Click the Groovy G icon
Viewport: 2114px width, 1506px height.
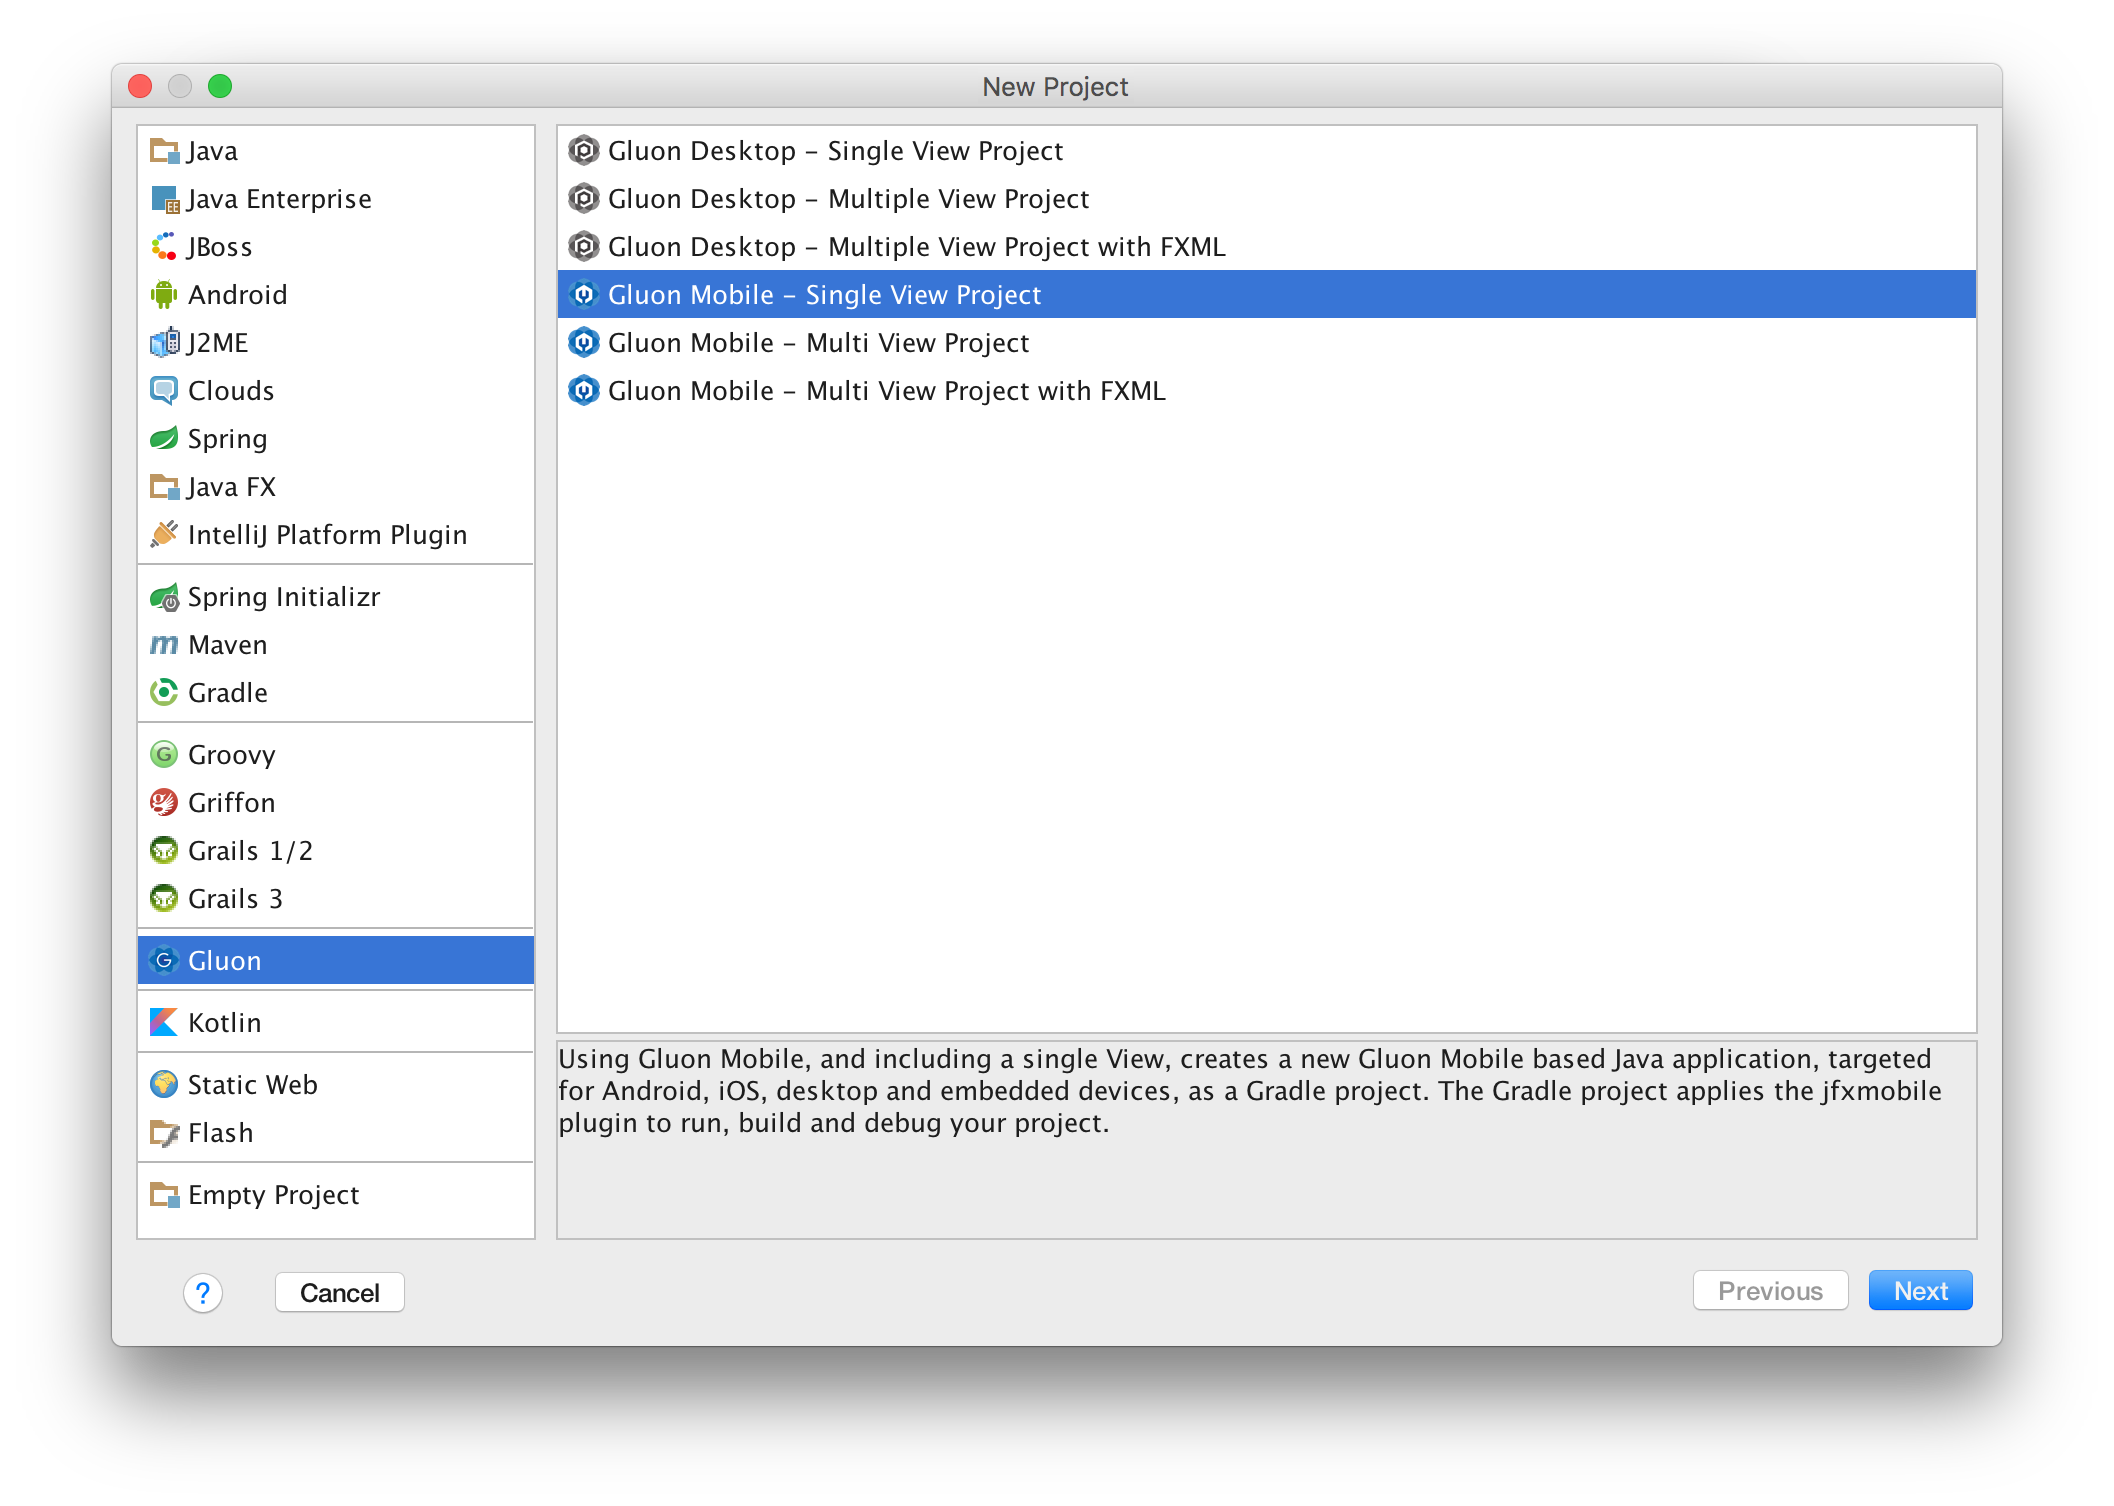coord(164,755)
